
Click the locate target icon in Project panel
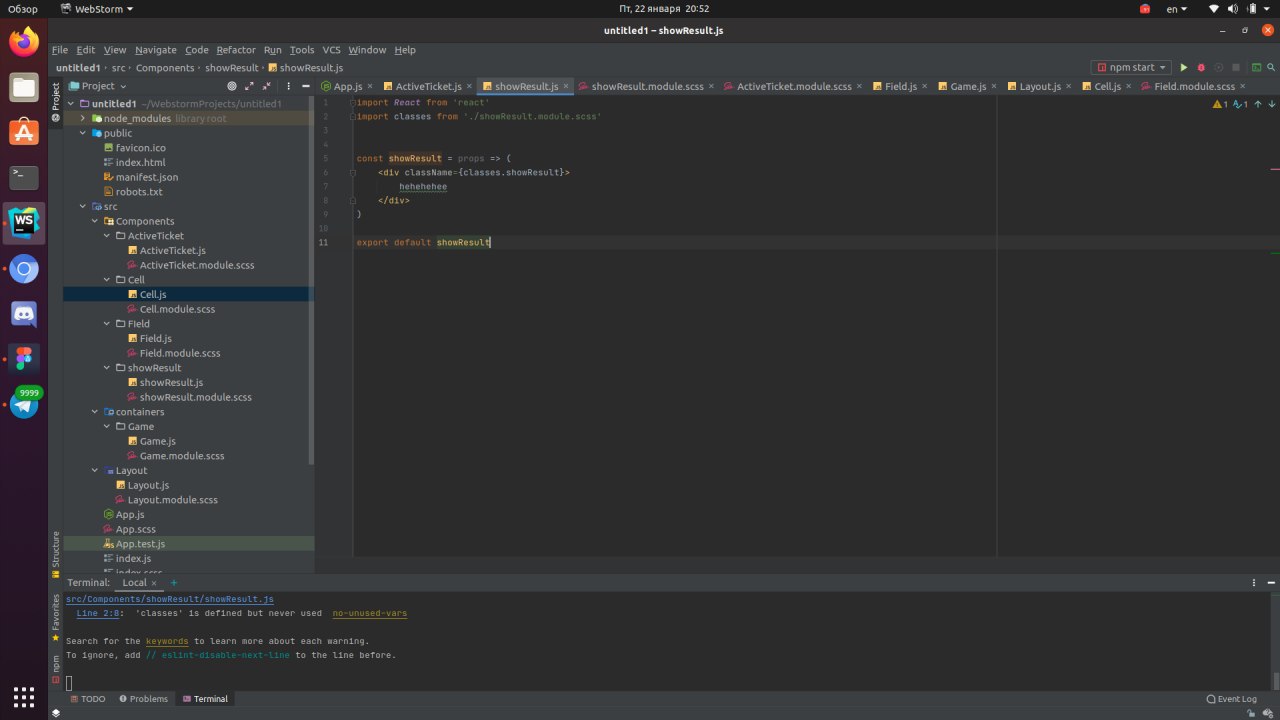232,86
